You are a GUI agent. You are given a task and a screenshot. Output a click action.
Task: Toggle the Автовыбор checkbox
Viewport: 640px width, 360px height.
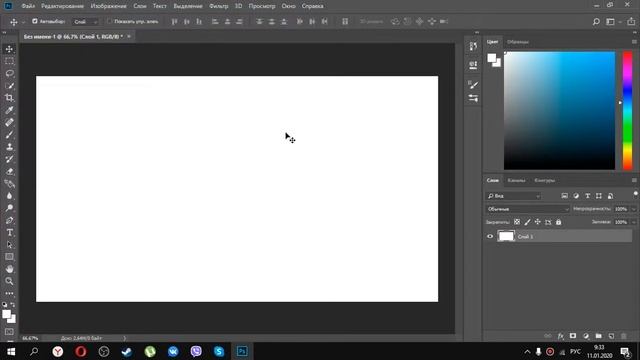[x=35, y=21]
